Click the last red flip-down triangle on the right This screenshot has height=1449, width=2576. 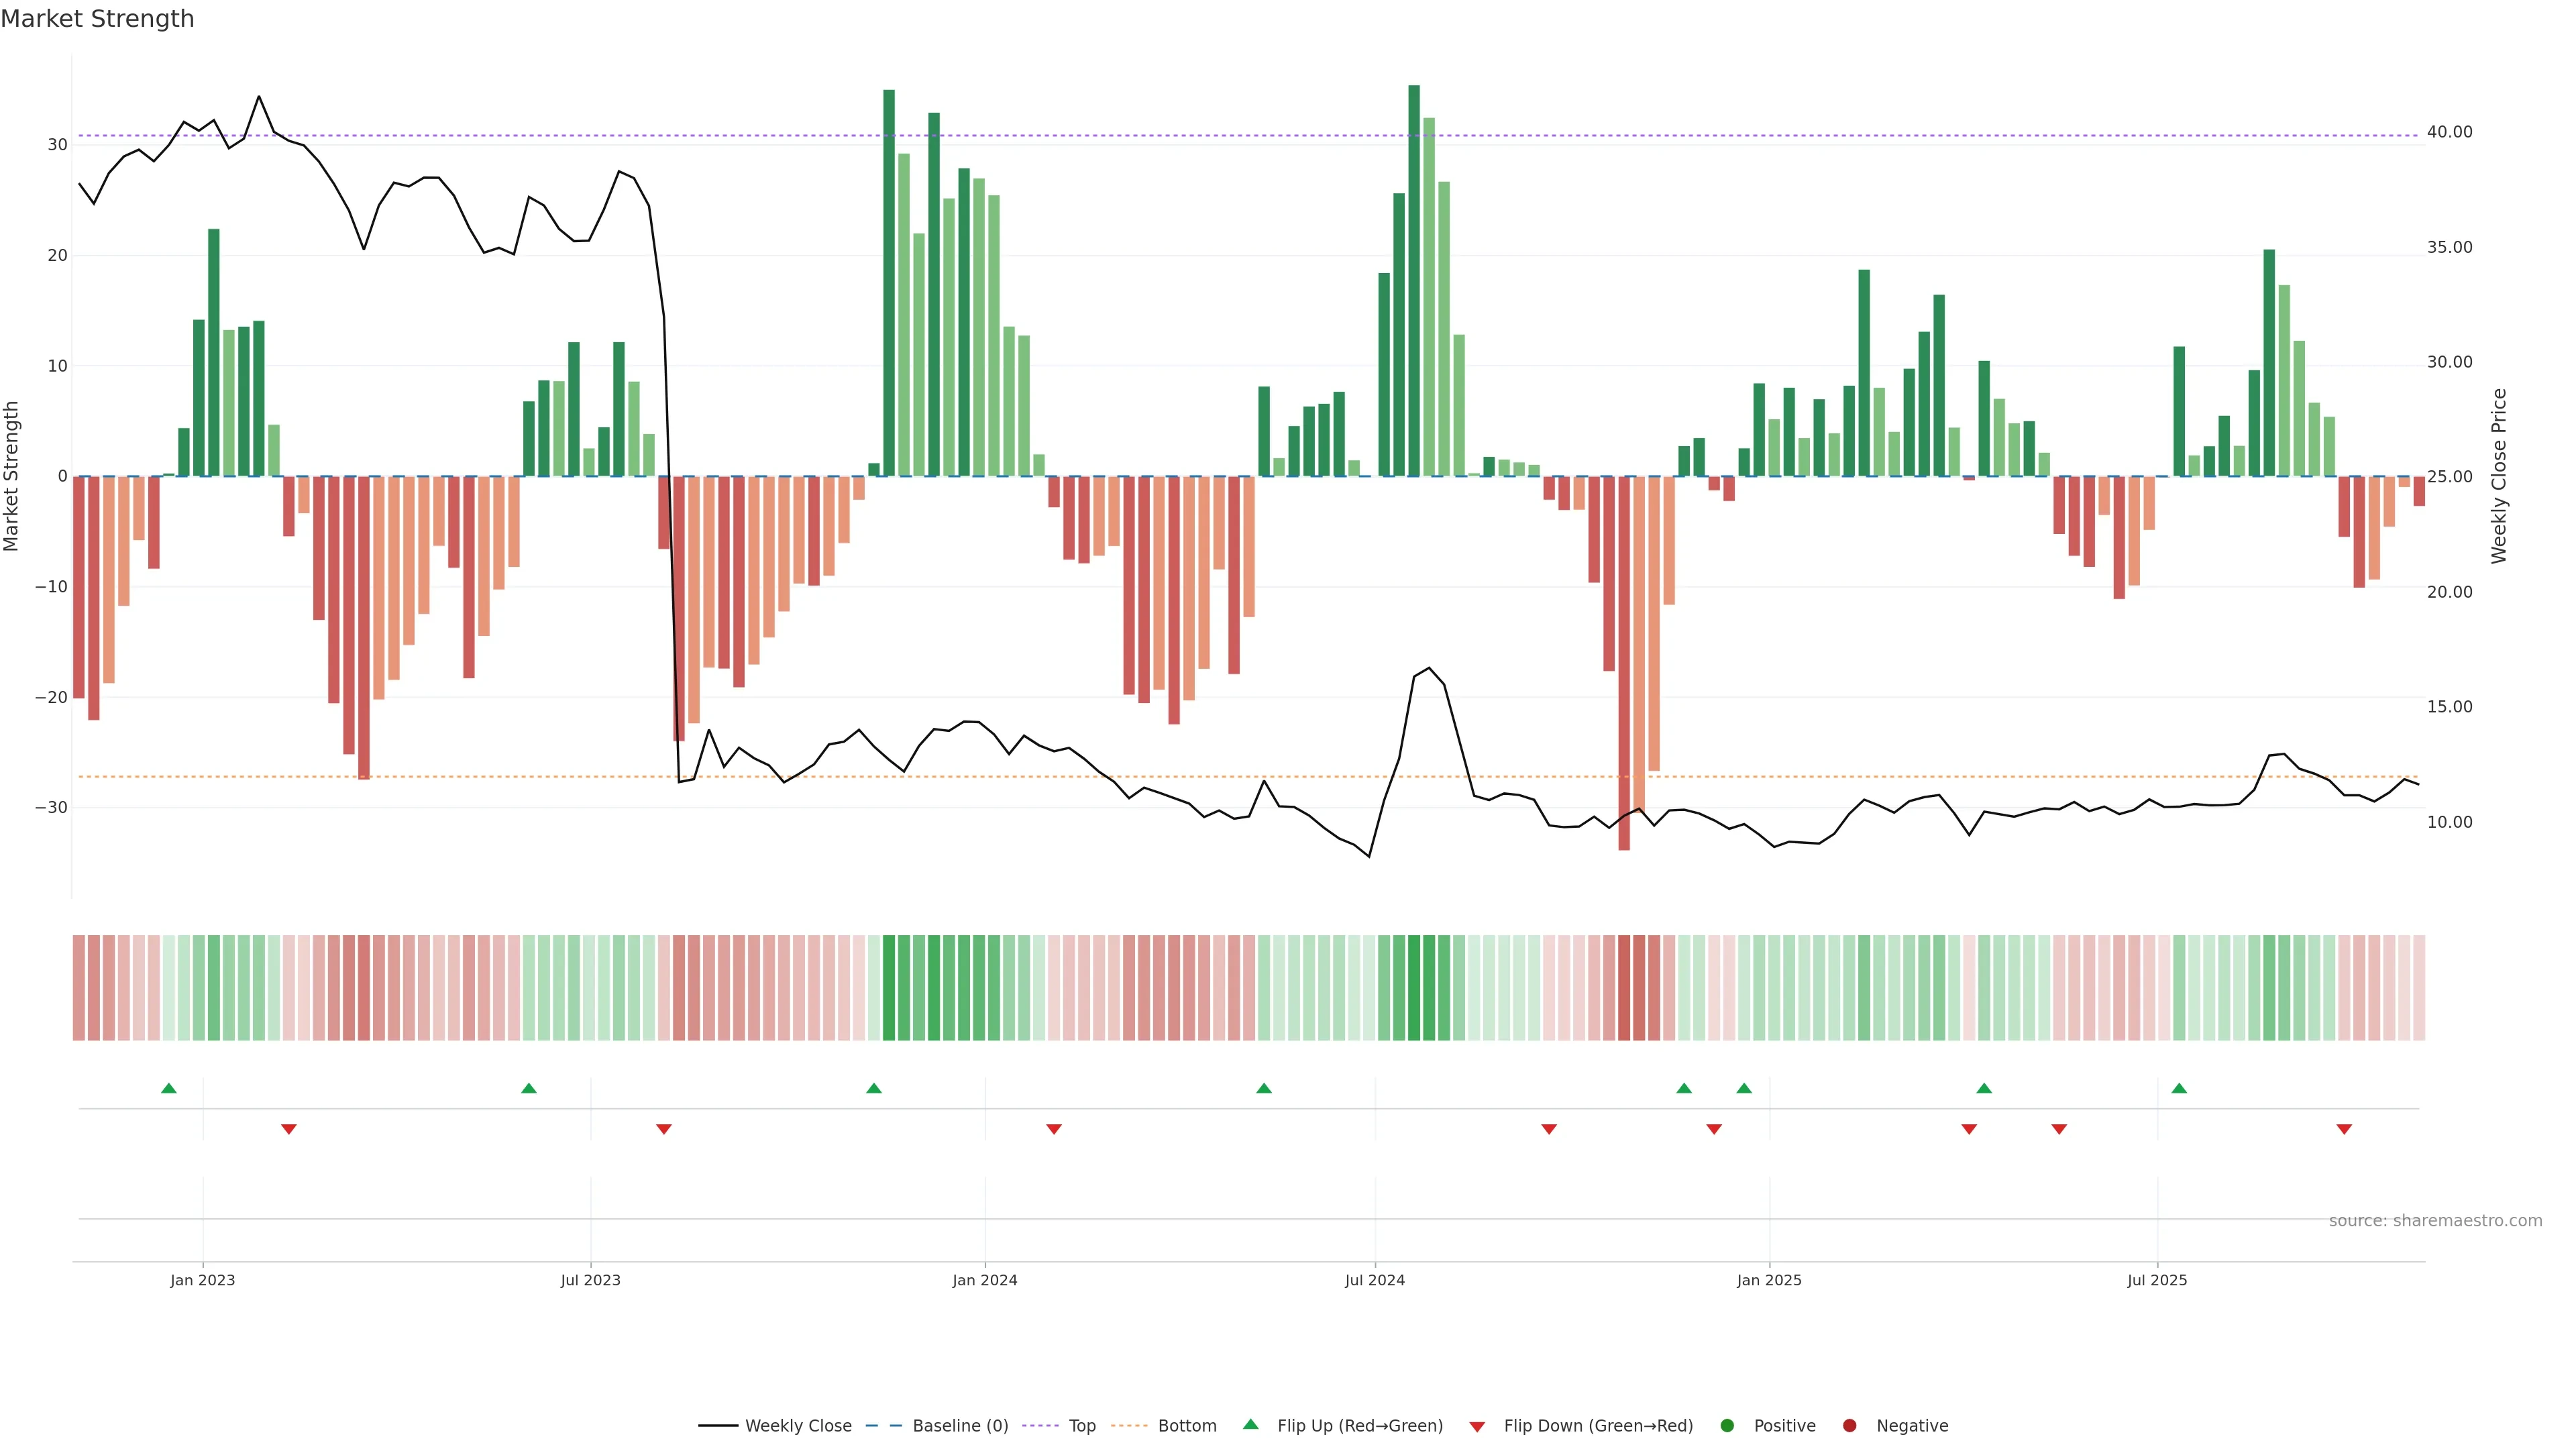tap(2344, 1129)
